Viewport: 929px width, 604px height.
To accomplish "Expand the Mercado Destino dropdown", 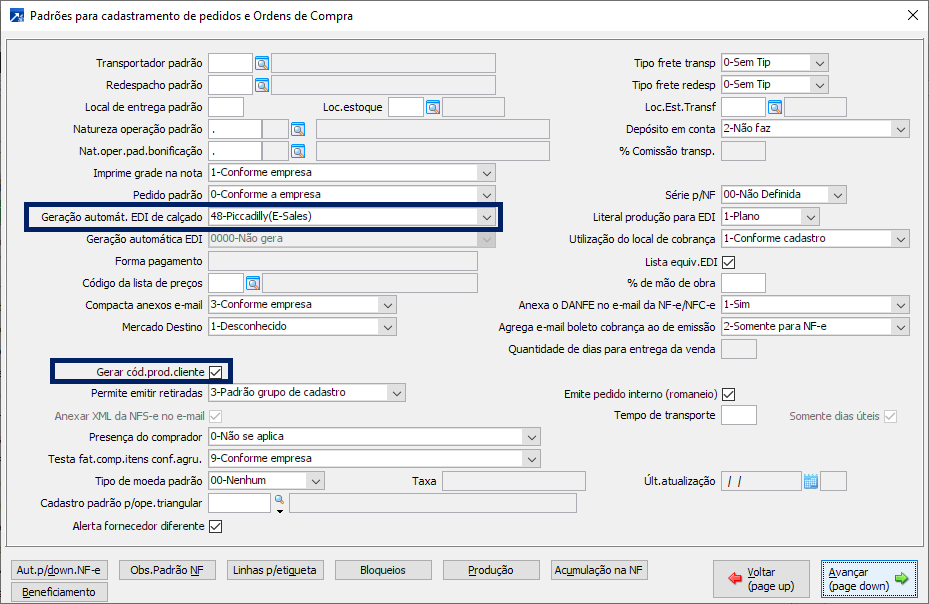I will point(387,327).
